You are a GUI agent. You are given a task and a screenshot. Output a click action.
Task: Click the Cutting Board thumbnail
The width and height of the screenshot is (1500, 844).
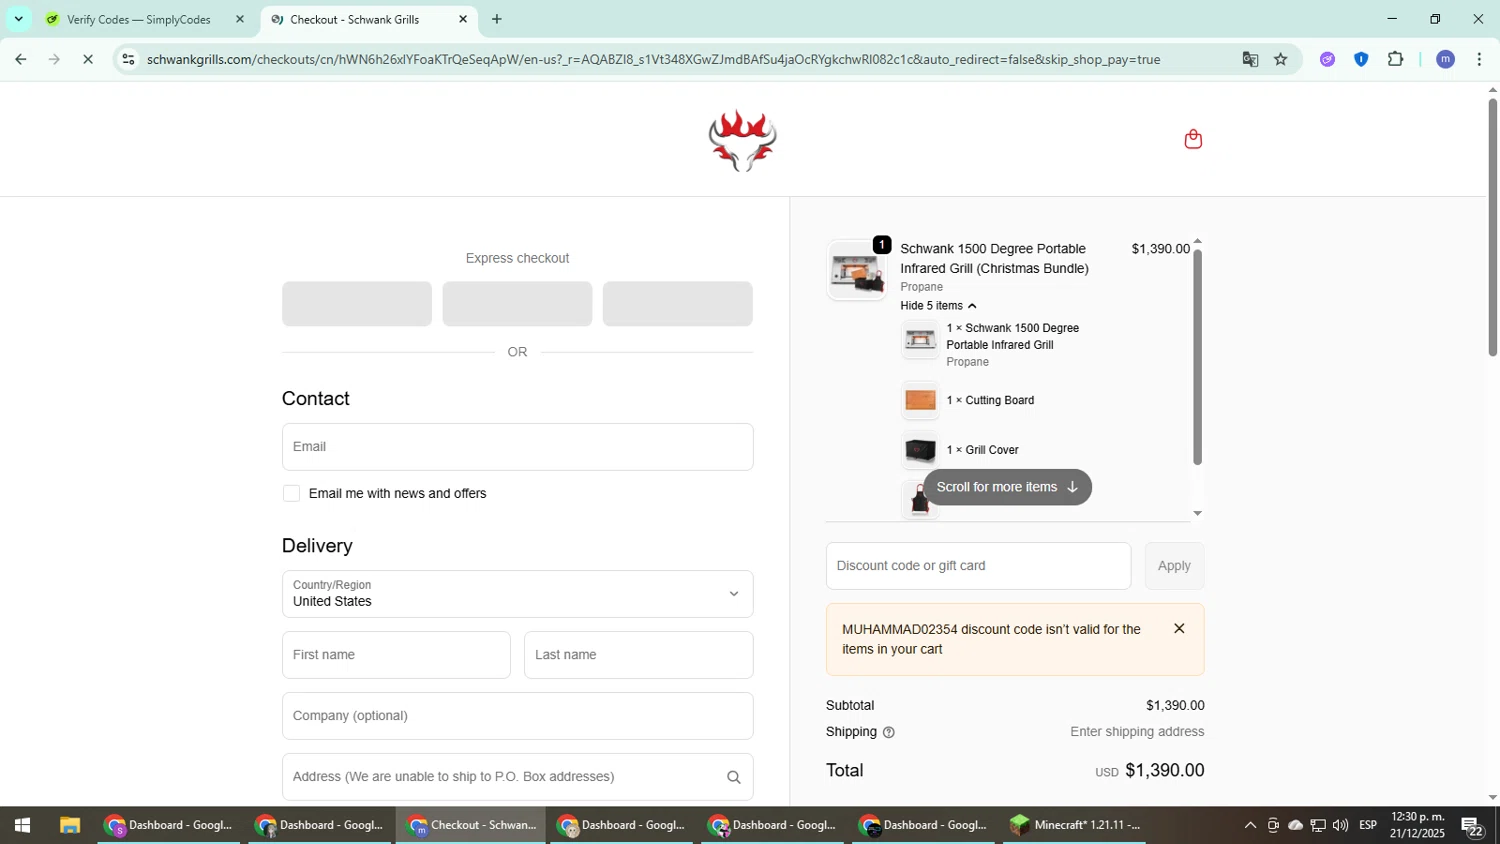pos(920,400)
